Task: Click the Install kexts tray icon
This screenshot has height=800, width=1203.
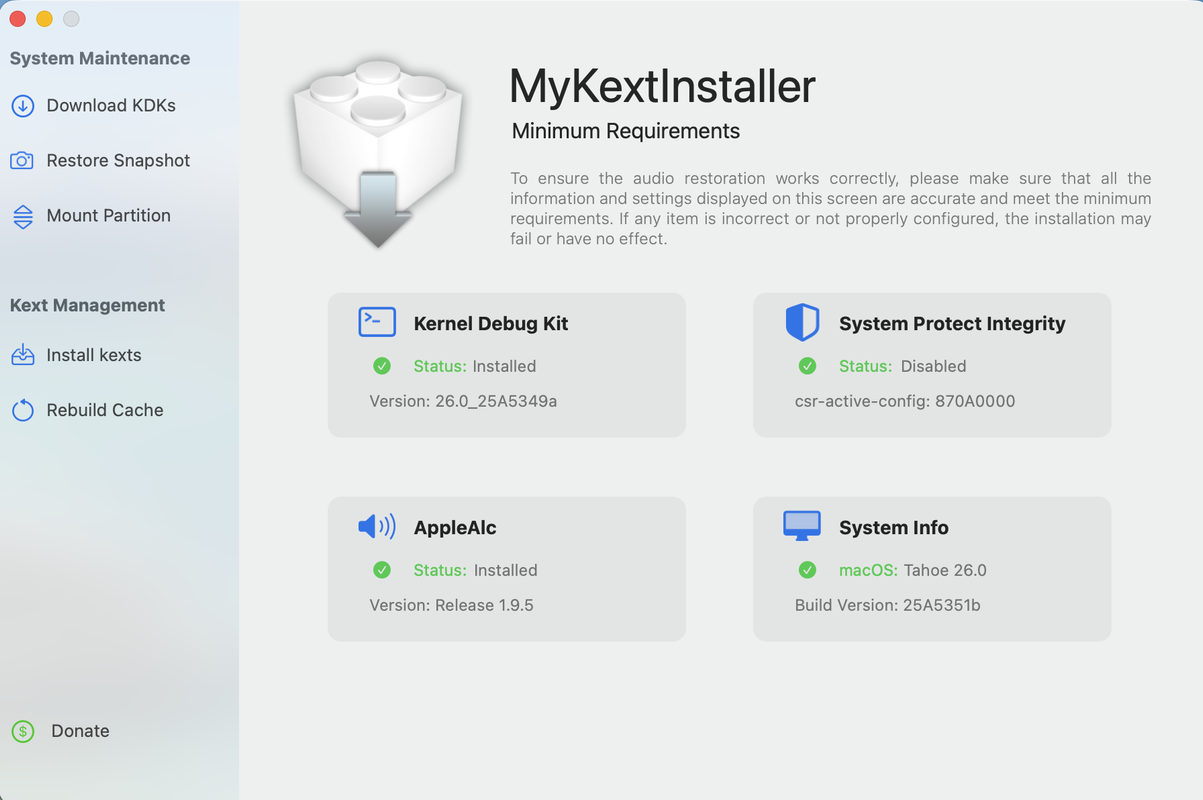Action: [x=22, y=355]
